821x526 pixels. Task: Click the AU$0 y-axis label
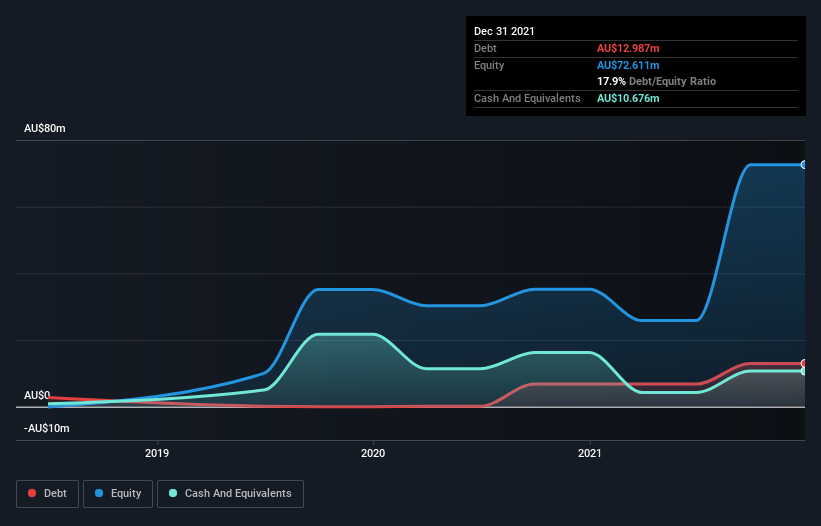click(37, 395)
